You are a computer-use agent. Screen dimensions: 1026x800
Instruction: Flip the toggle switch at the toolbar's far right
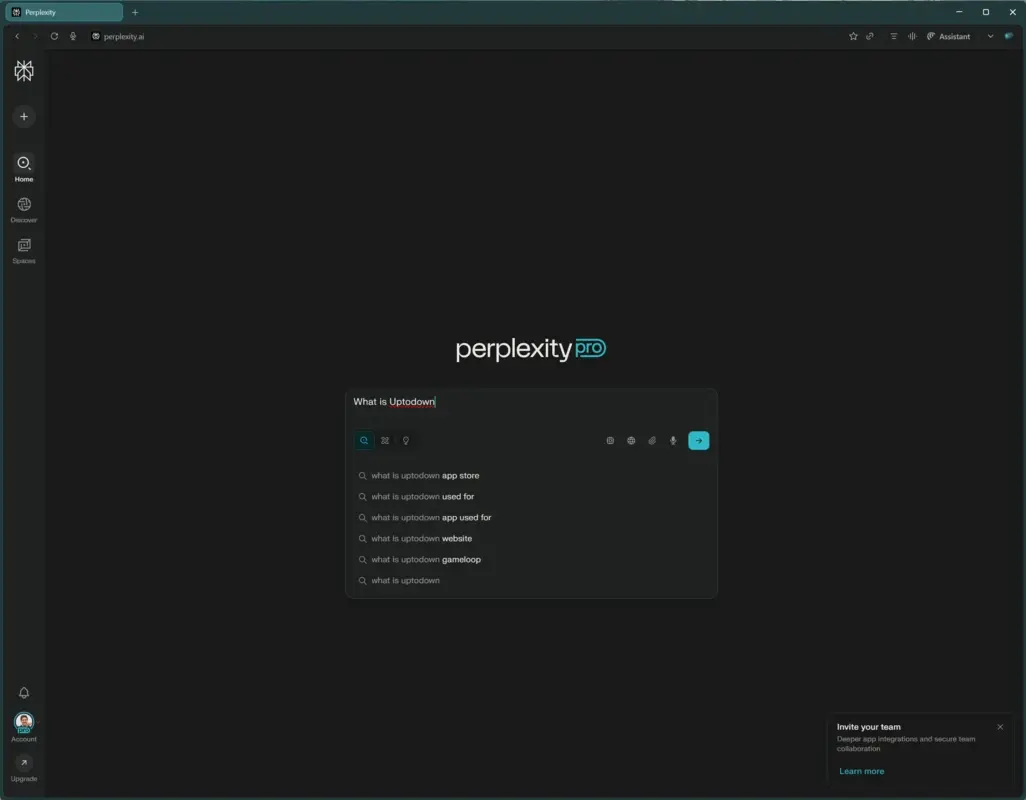pos(1010,36)
